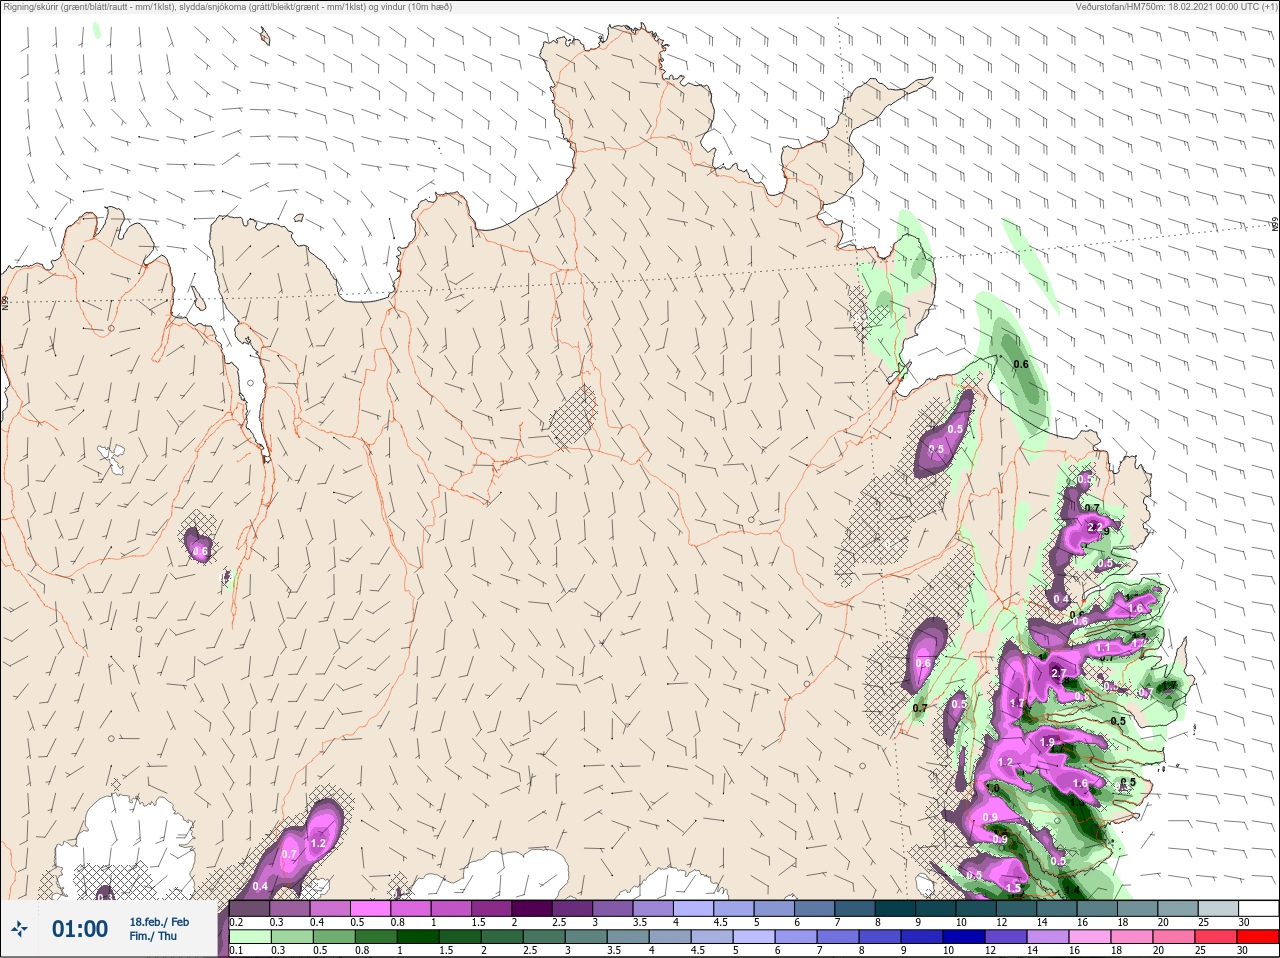The image size is (1280, 958).
Task: Click the weekday text Fim./ Thu
Action: 153,936
